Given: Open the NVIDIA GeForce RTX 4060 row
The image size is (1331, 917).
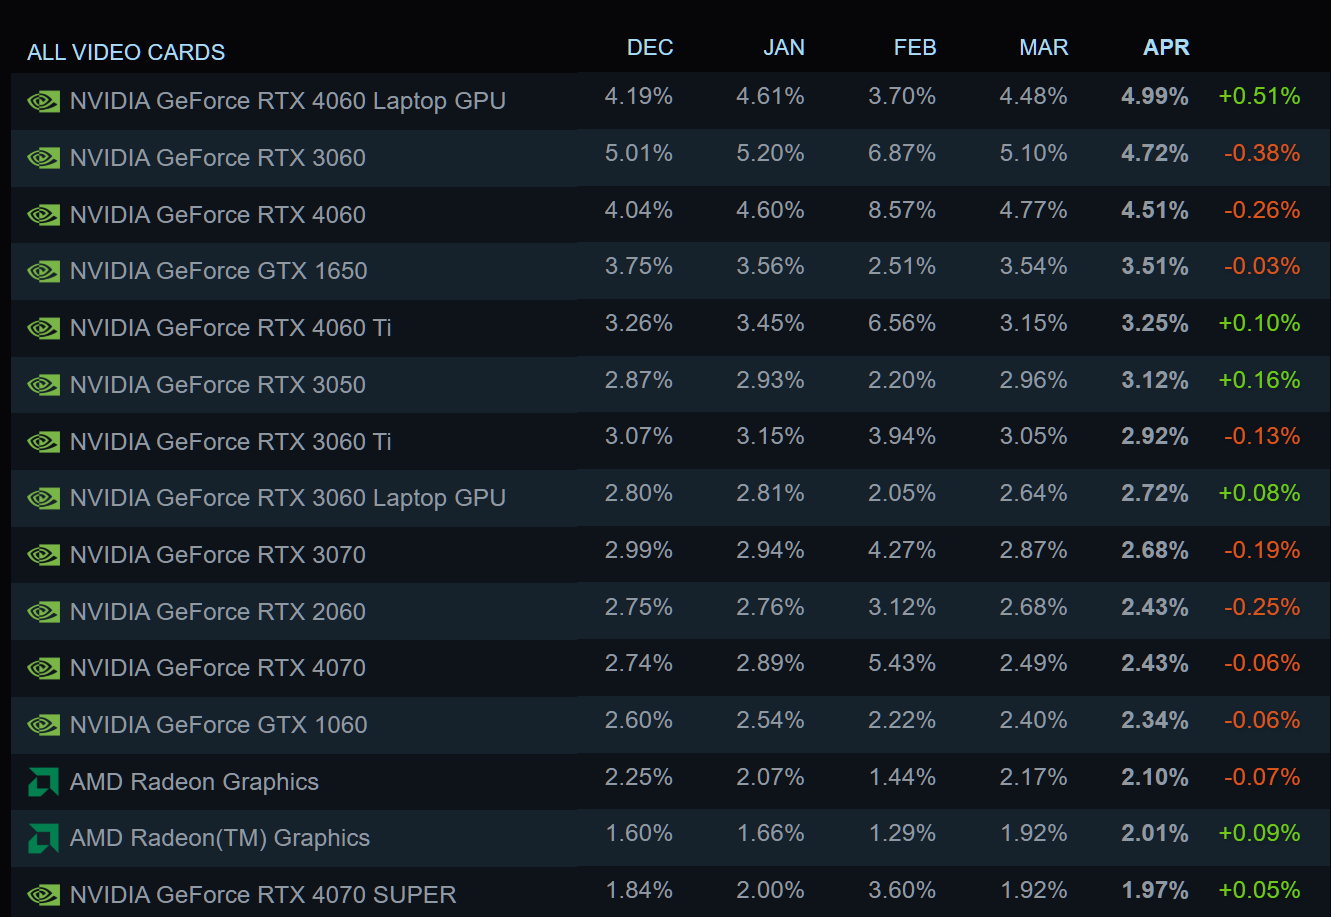Looking at the screenshot, I should point(218,215).
